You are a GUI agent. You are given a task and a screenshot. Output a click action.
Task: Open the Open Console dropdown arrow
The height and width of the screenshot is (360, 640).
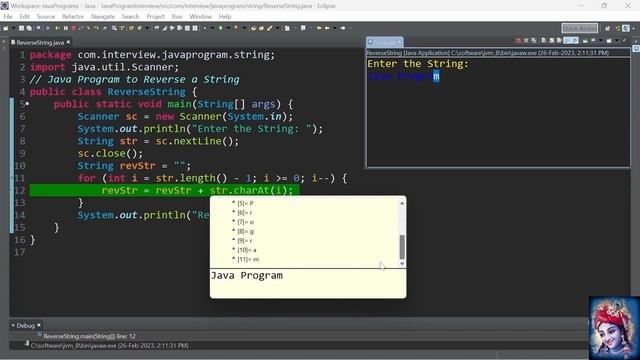coord(617,40)
